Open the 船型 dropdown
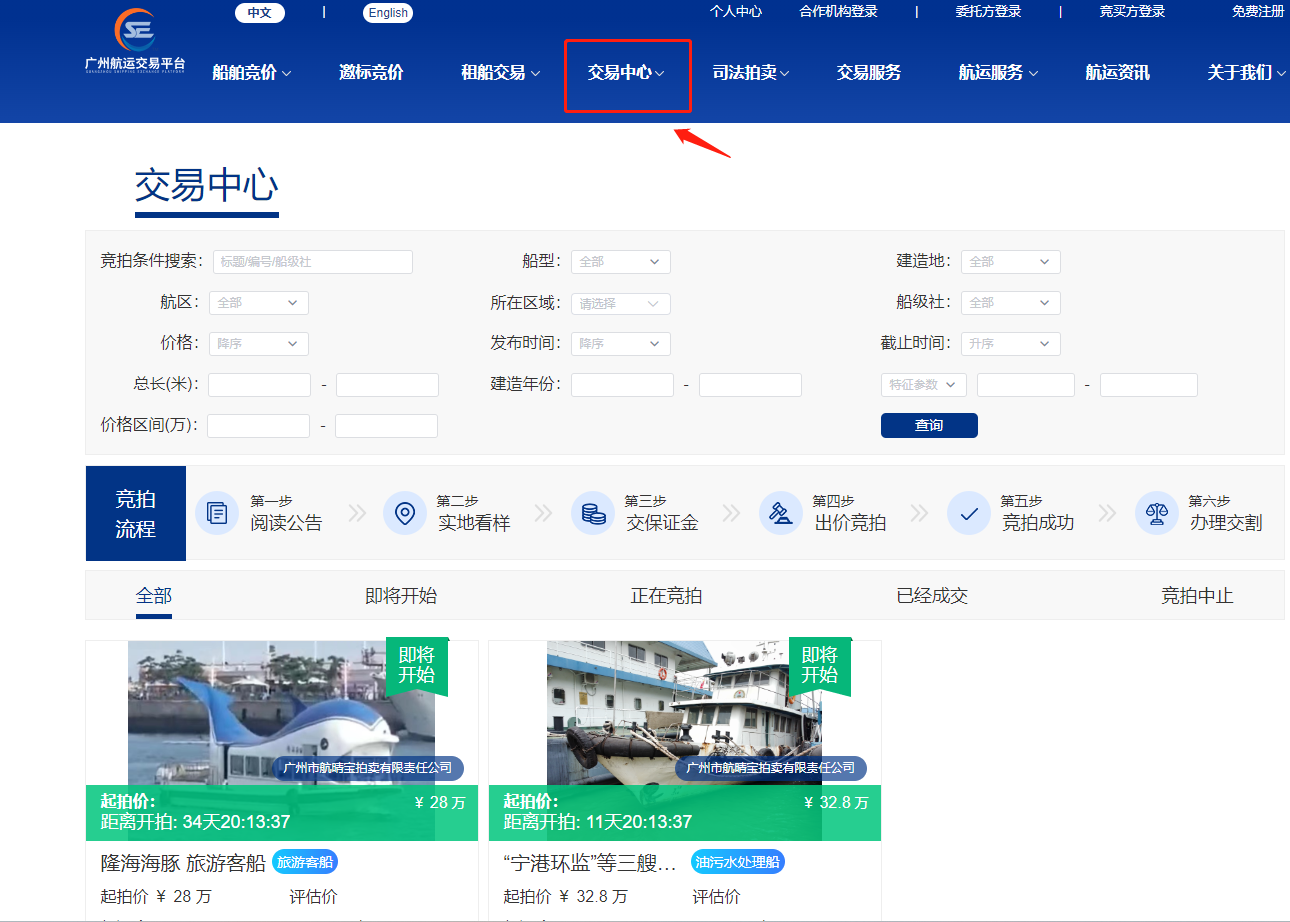 click(x=621, y=262)
